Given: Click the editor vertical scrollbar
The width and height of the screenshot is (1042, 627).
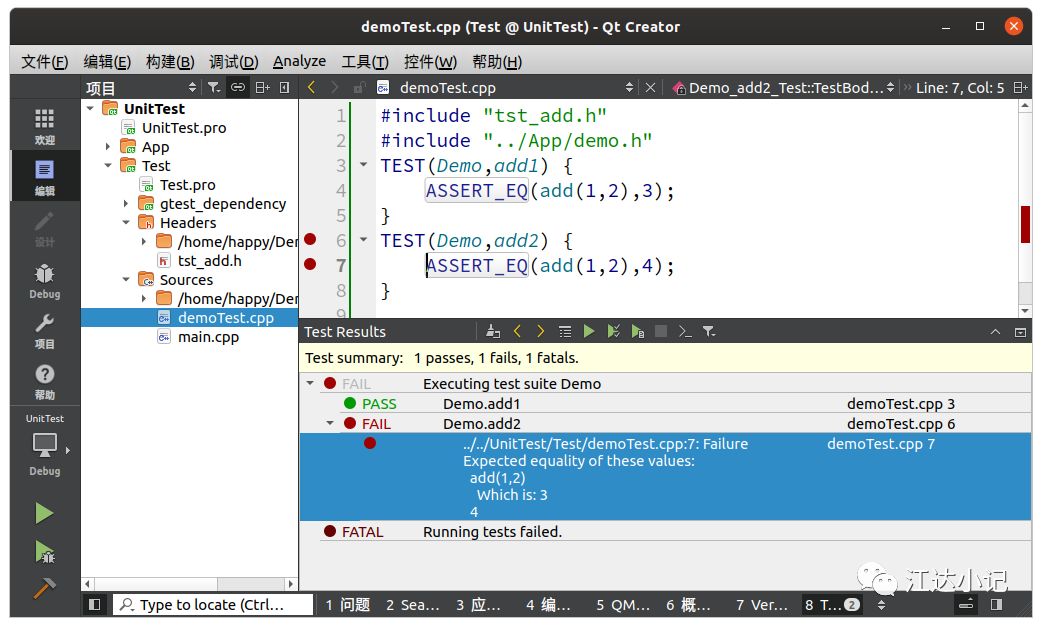Looking at the screenshot, I should (1025, 208).
